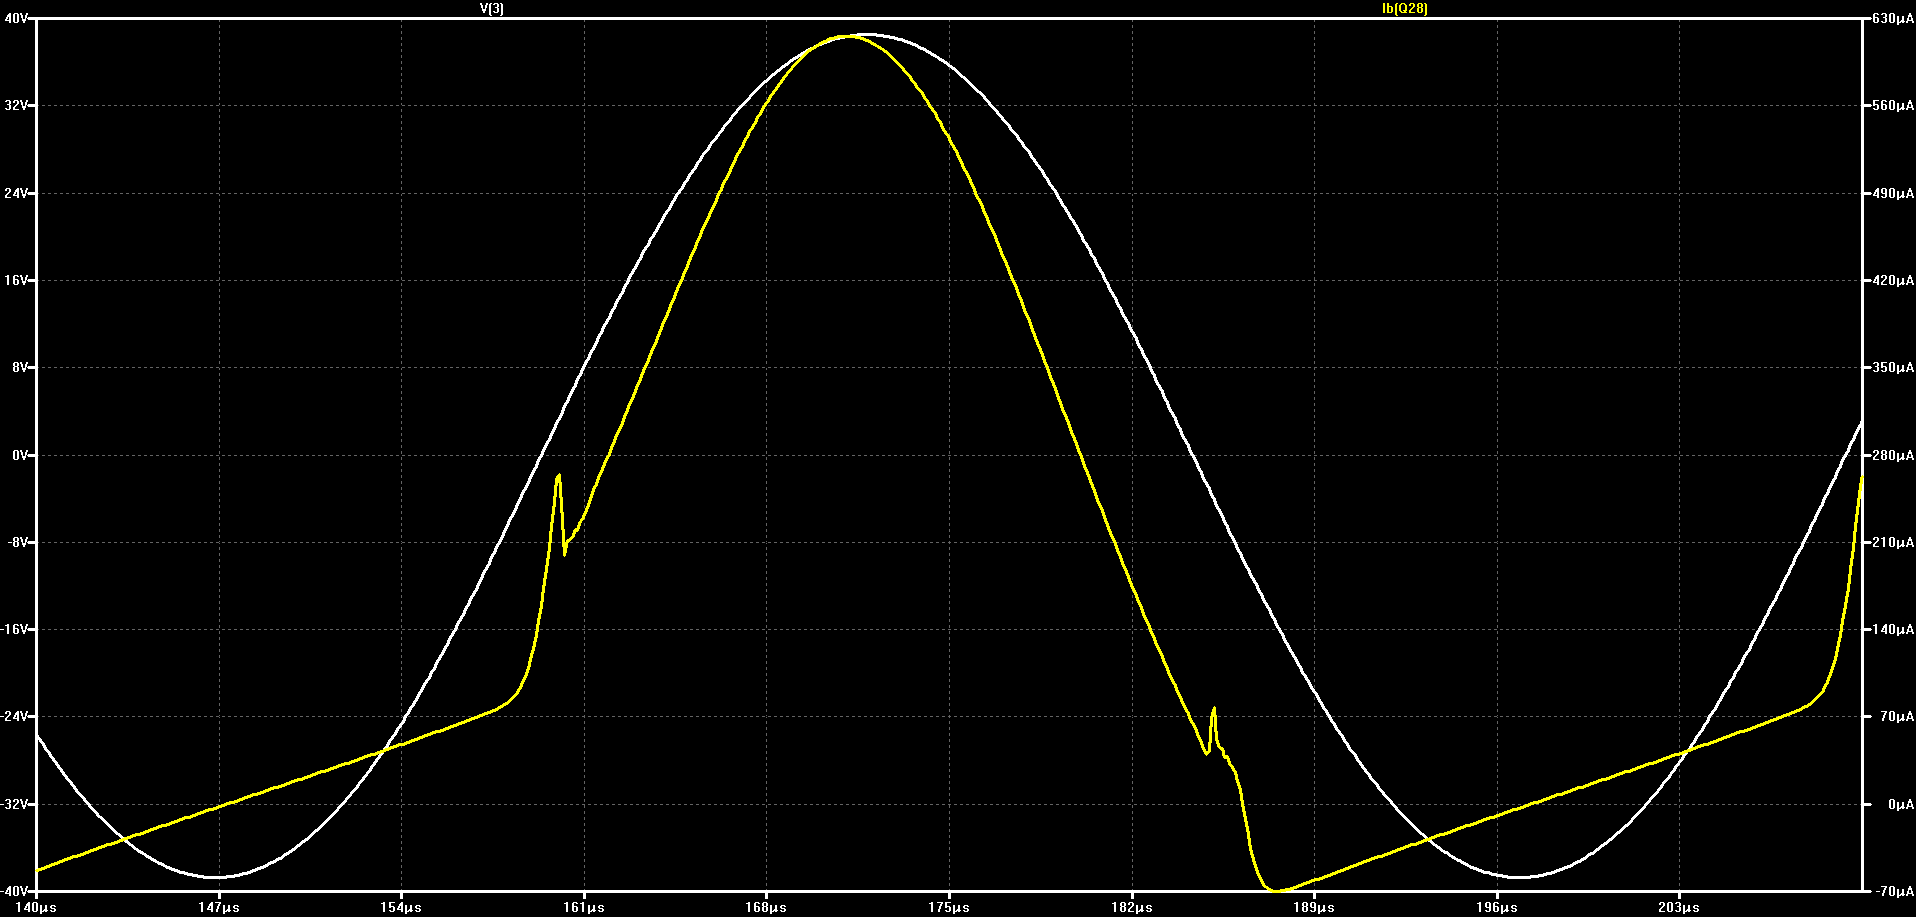Click the "154µs" time axis label
1916x917 pixels.
401,908
